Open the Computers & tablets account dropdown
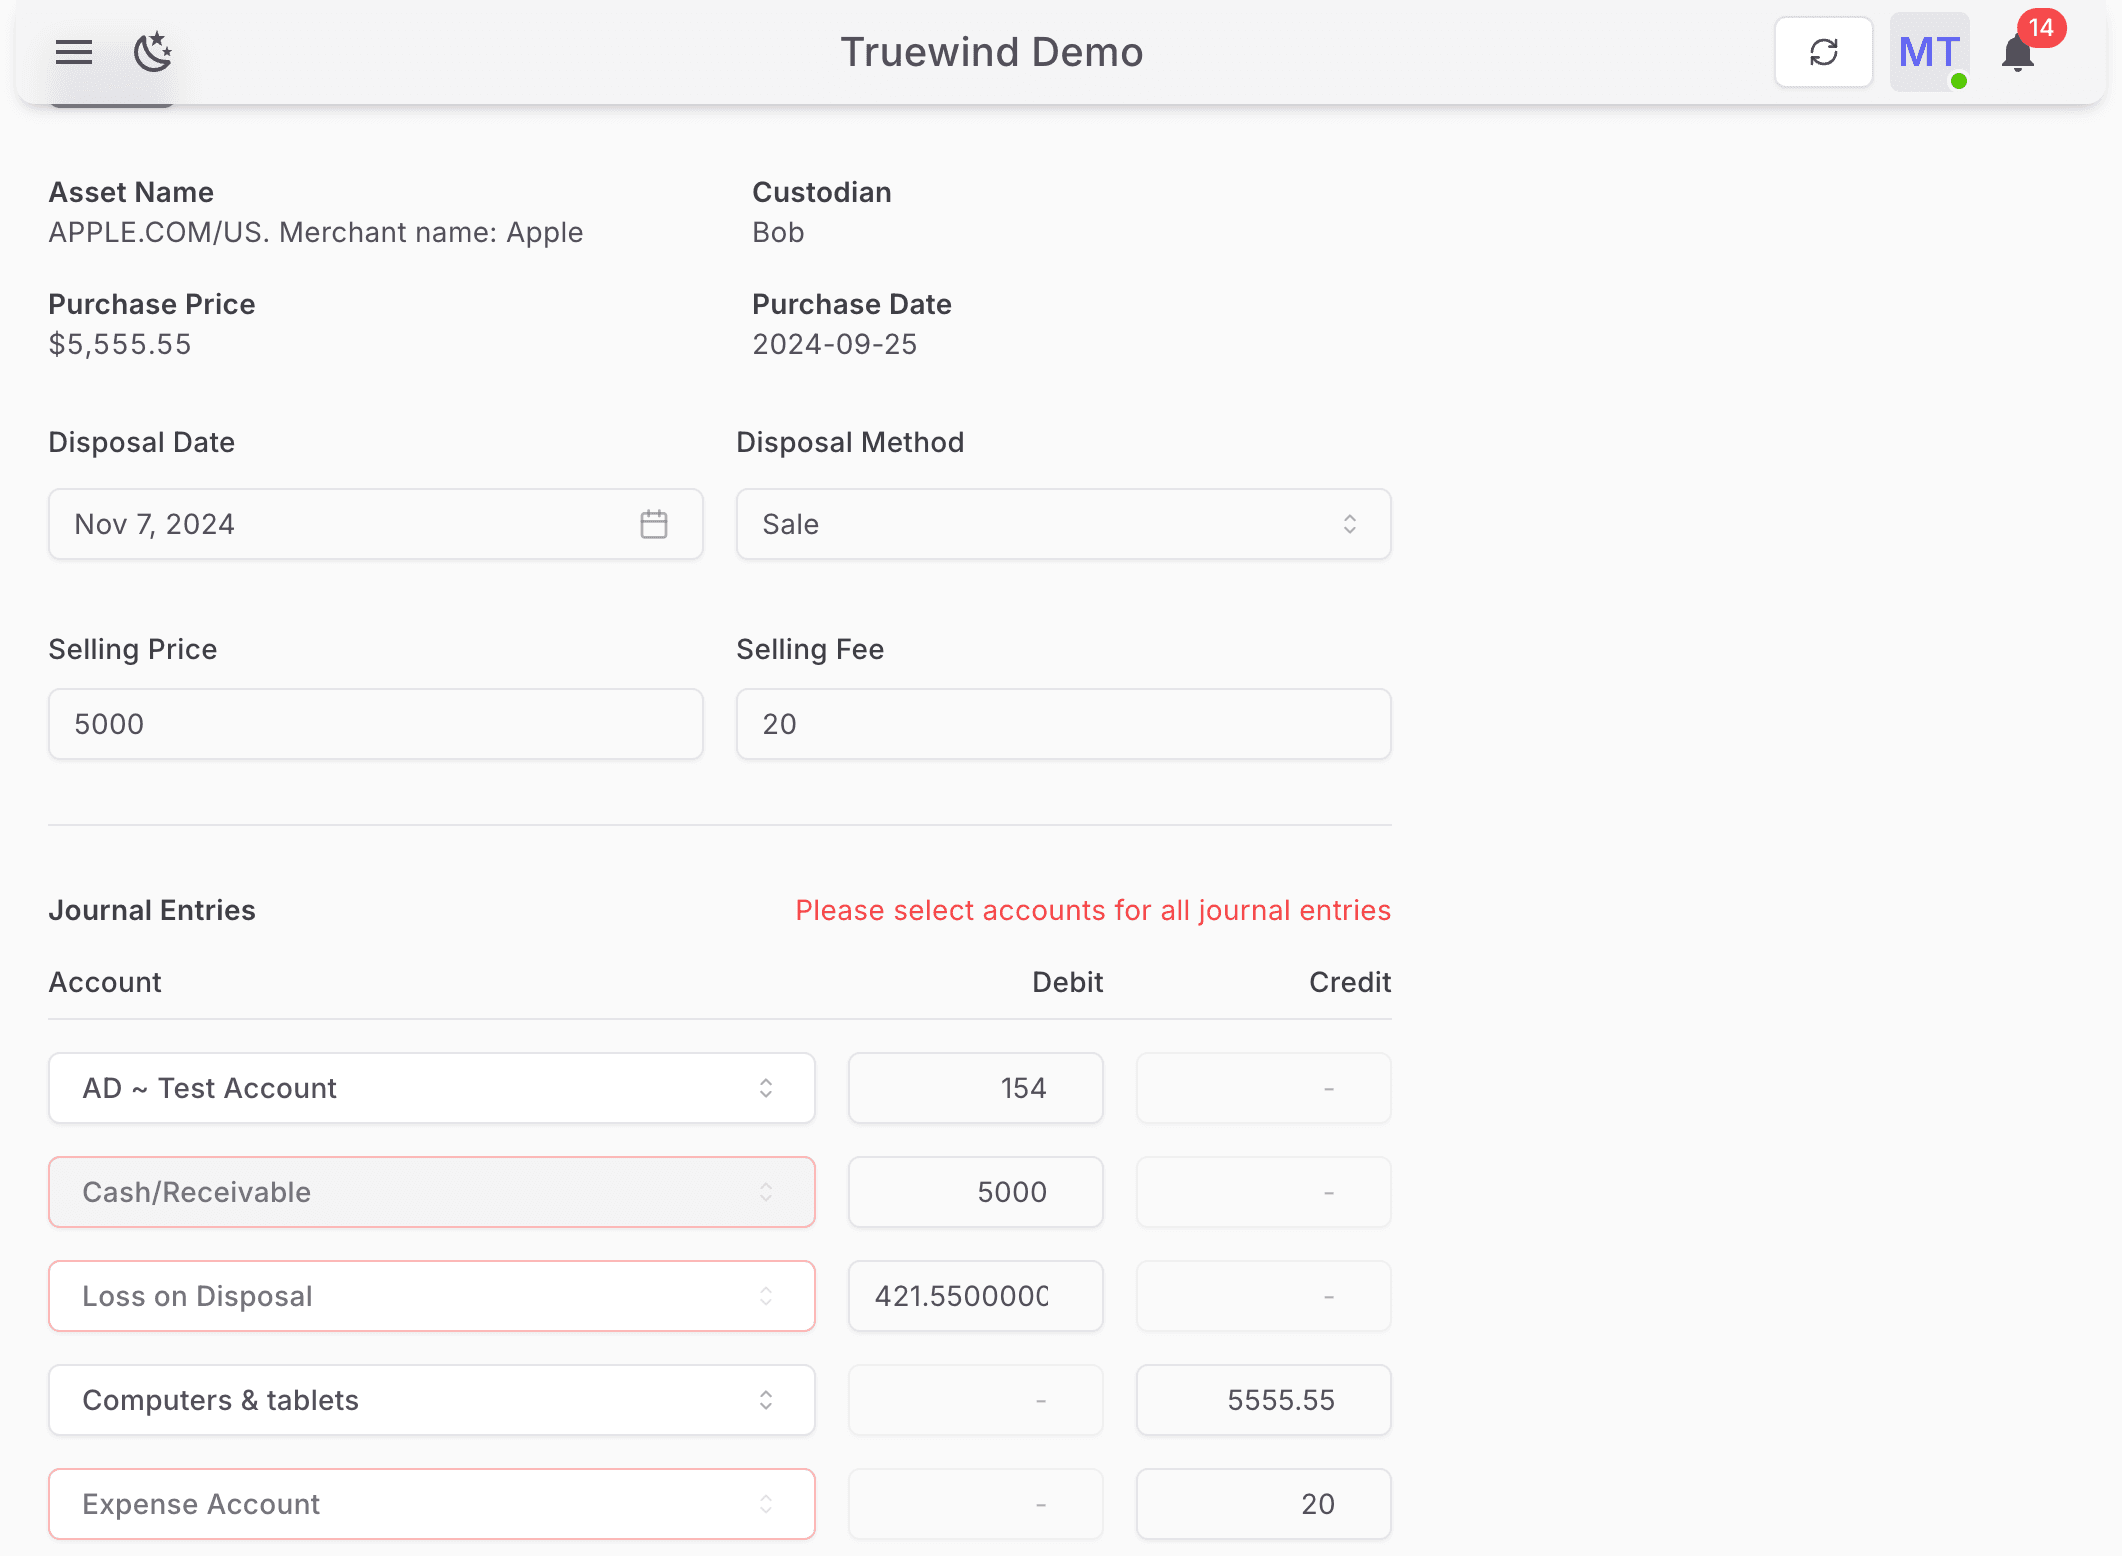The image size is (2122, 1556). [431, 1400]
